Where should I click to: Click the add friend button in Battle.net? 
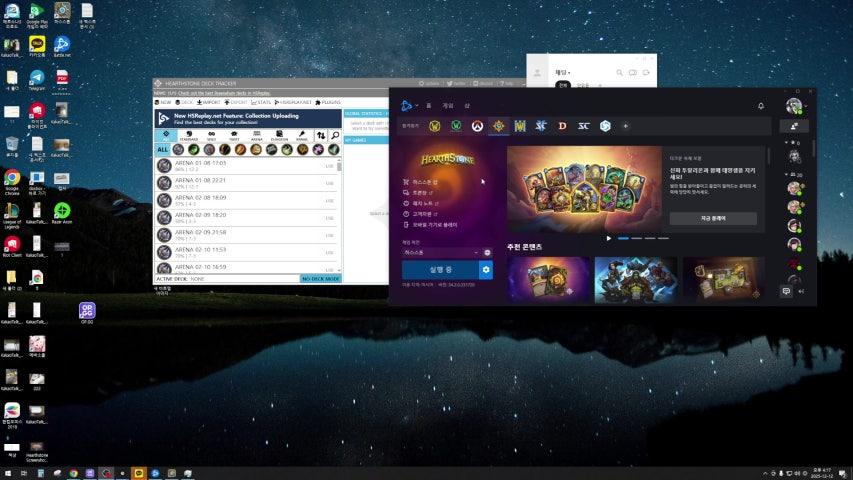794,126
